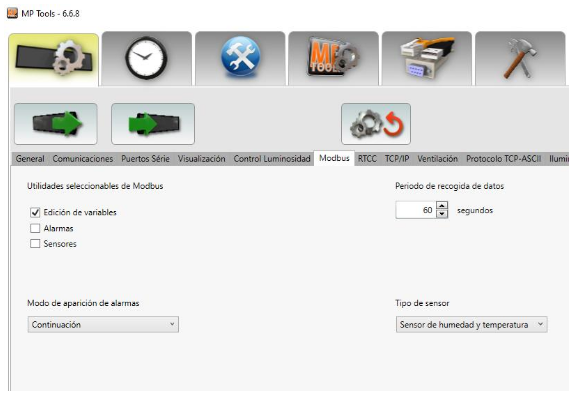Viewport: 578px width, 393px height.
Task: Reset configuration with gears and red arrow
Action: click(x=376, y=124)
